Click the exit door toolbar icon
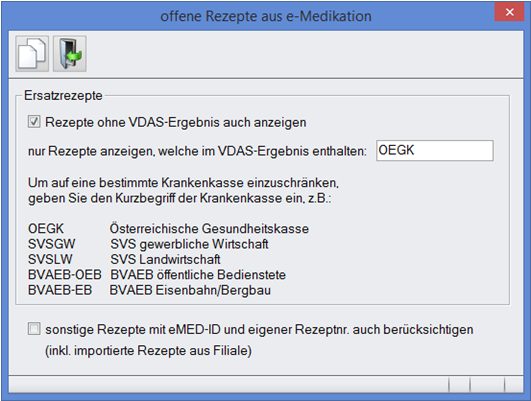Viewport: 531px width, 401px height. [70, 54]
